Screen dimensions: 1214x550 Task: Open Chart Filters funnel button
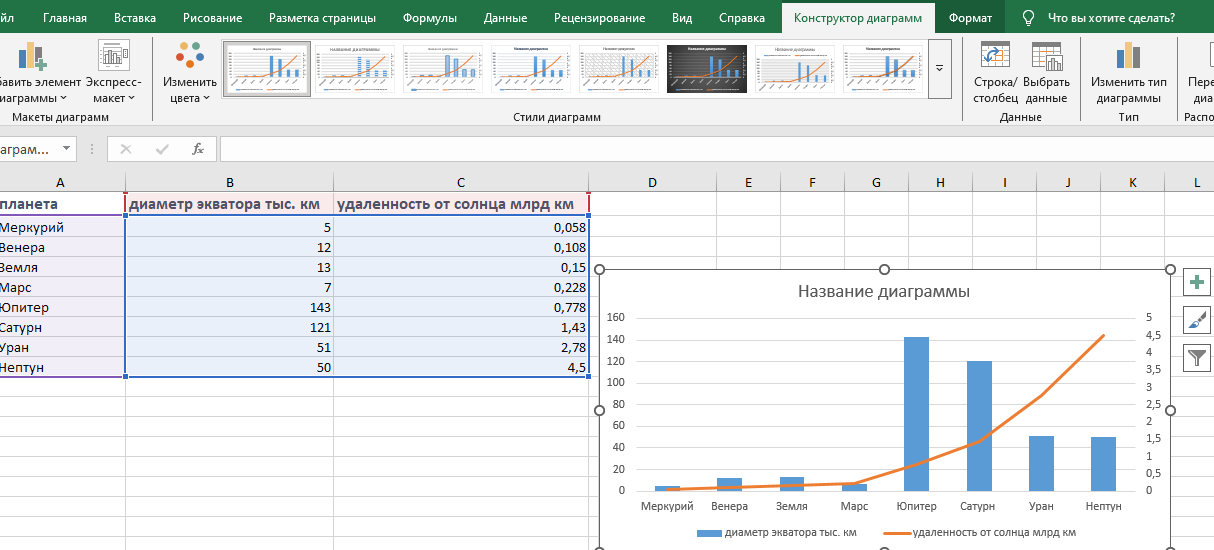click(1196, 358)
